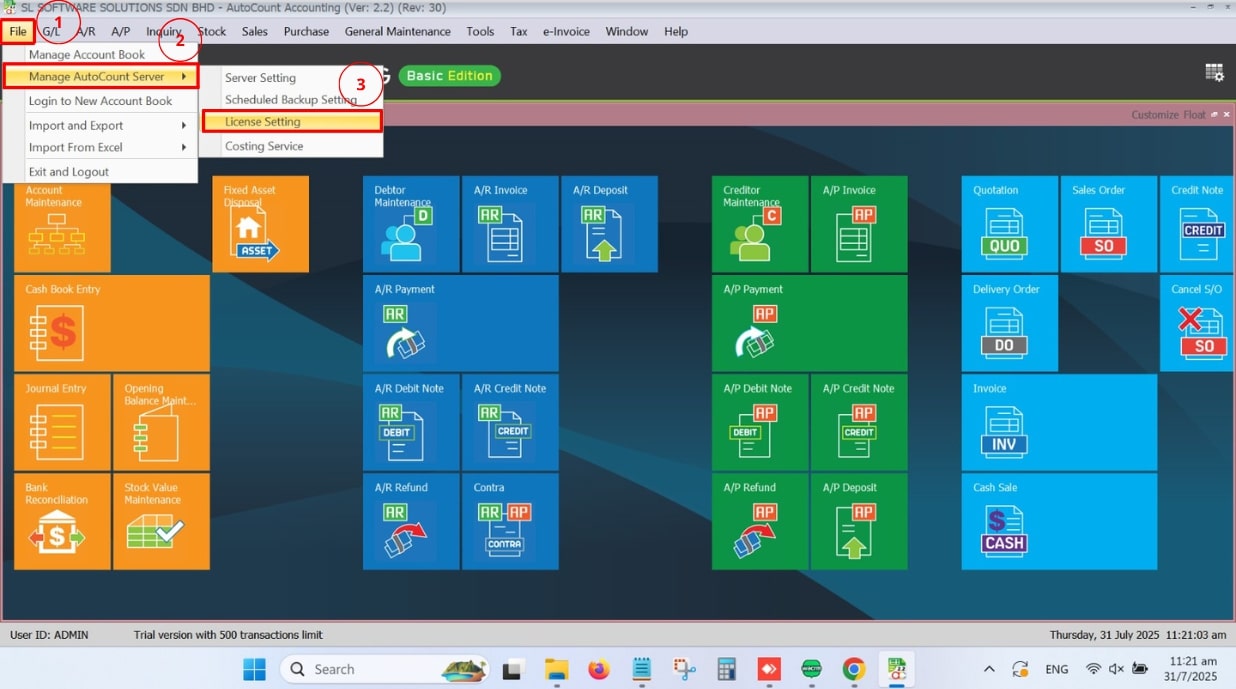The width and height of the screenshot is (1236, 689).
Task: Open the A/P Payment tile
Action: pyautogui.click(x=809, y=323)
